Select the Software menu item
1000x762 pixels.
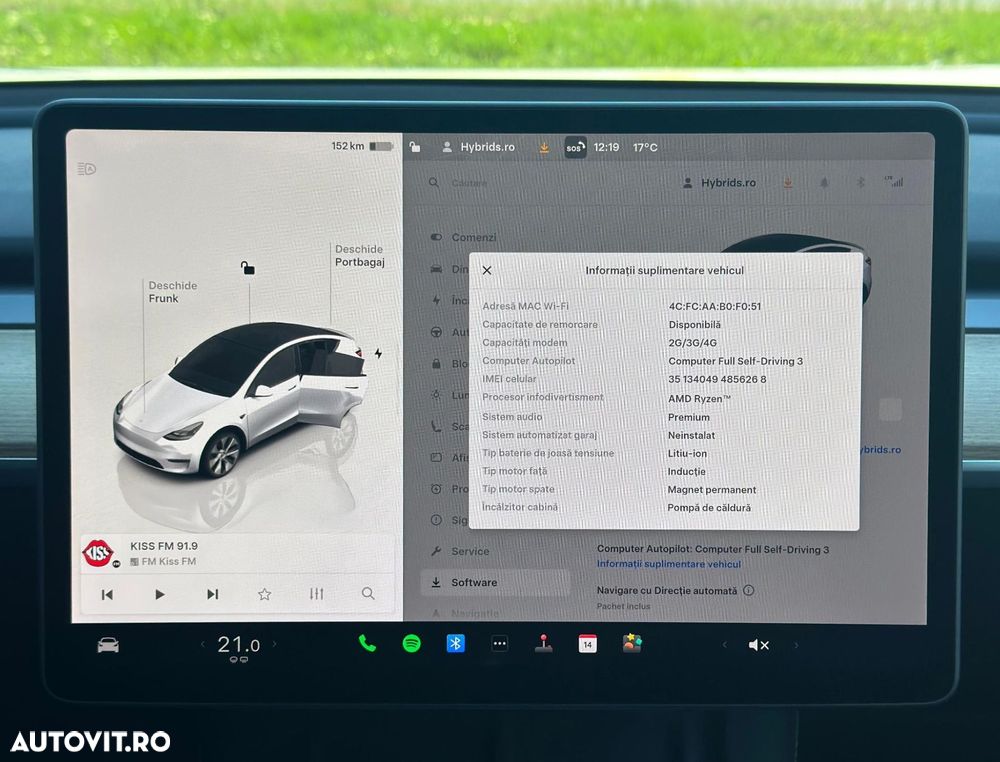(495, 583)
